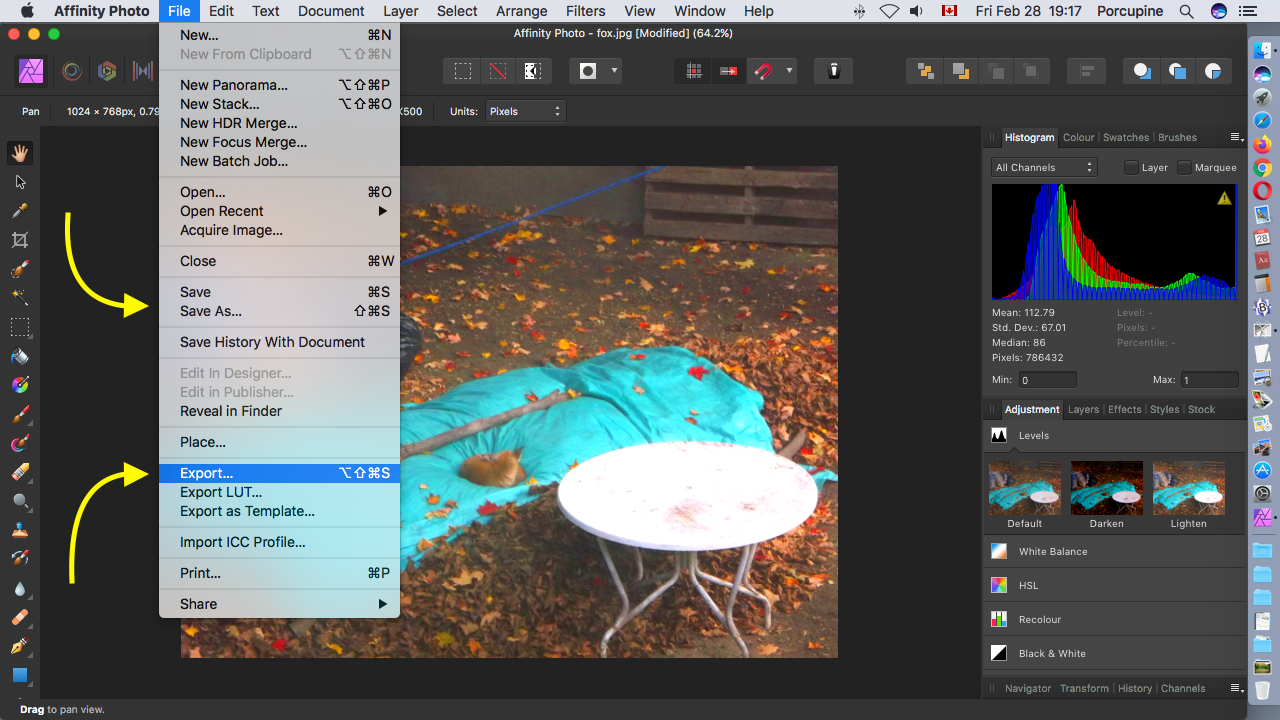Choose Export... from the File menu
Viewport: 1280px width, 720px height.
[279, 473]
